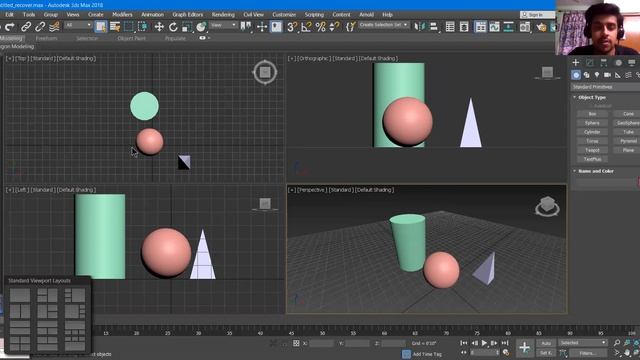Open the Rendering menu
Screen dimensions: 640x360
(x=223, y=15)
